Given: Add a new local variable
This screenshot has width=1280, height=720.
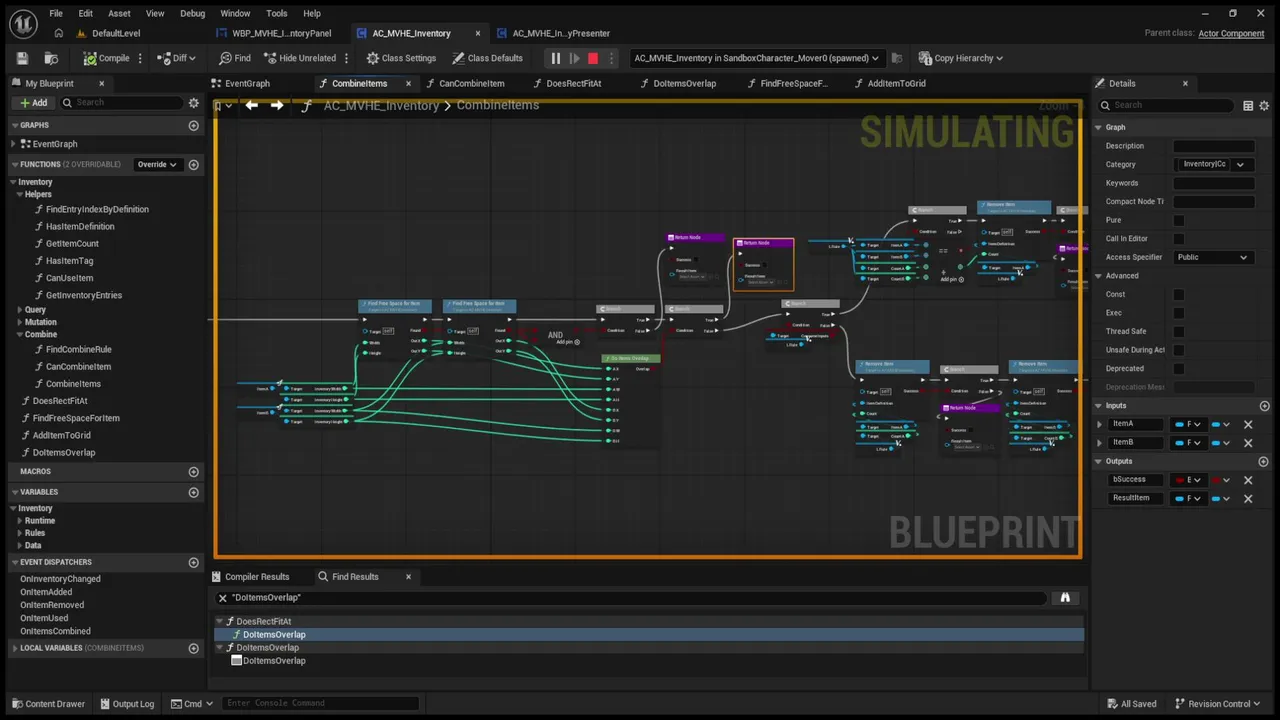Looking at the screenshot, I should click(194, 648).
